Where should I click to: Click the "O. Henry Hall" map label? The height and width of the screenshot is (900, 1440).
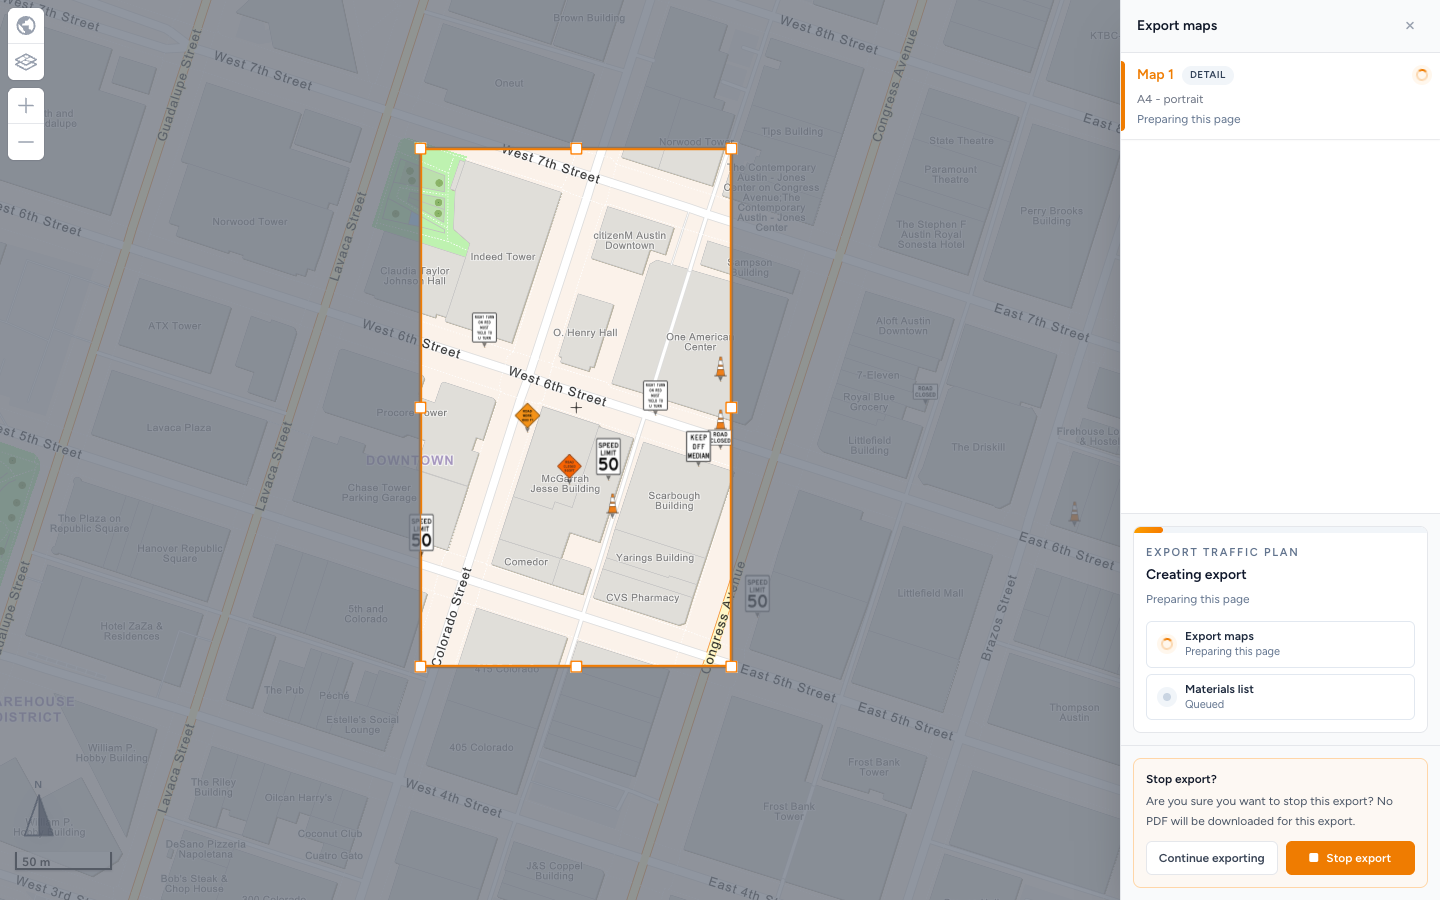click(x=585, y=333)
